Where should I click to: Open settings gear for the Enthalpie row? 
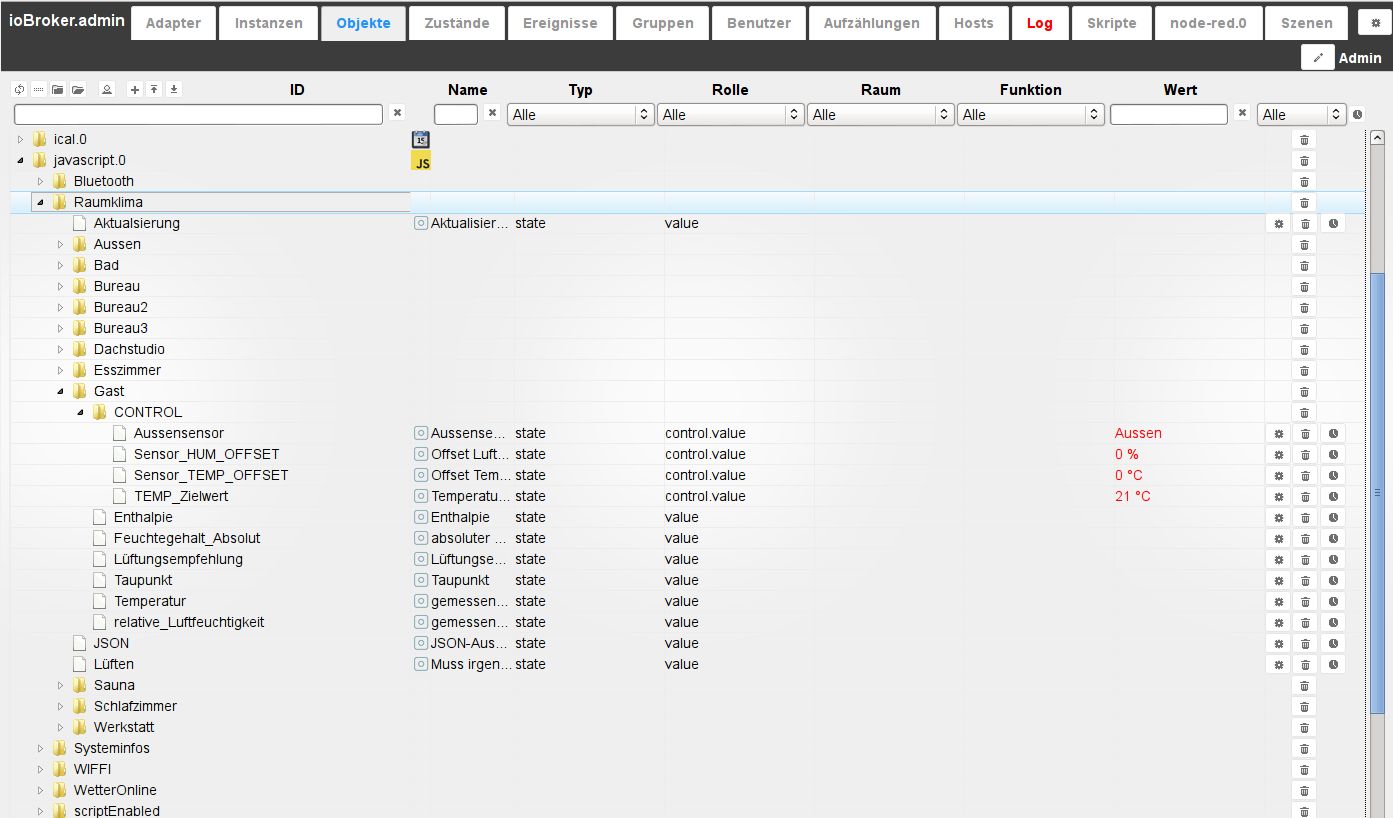tap(1278, 517)
